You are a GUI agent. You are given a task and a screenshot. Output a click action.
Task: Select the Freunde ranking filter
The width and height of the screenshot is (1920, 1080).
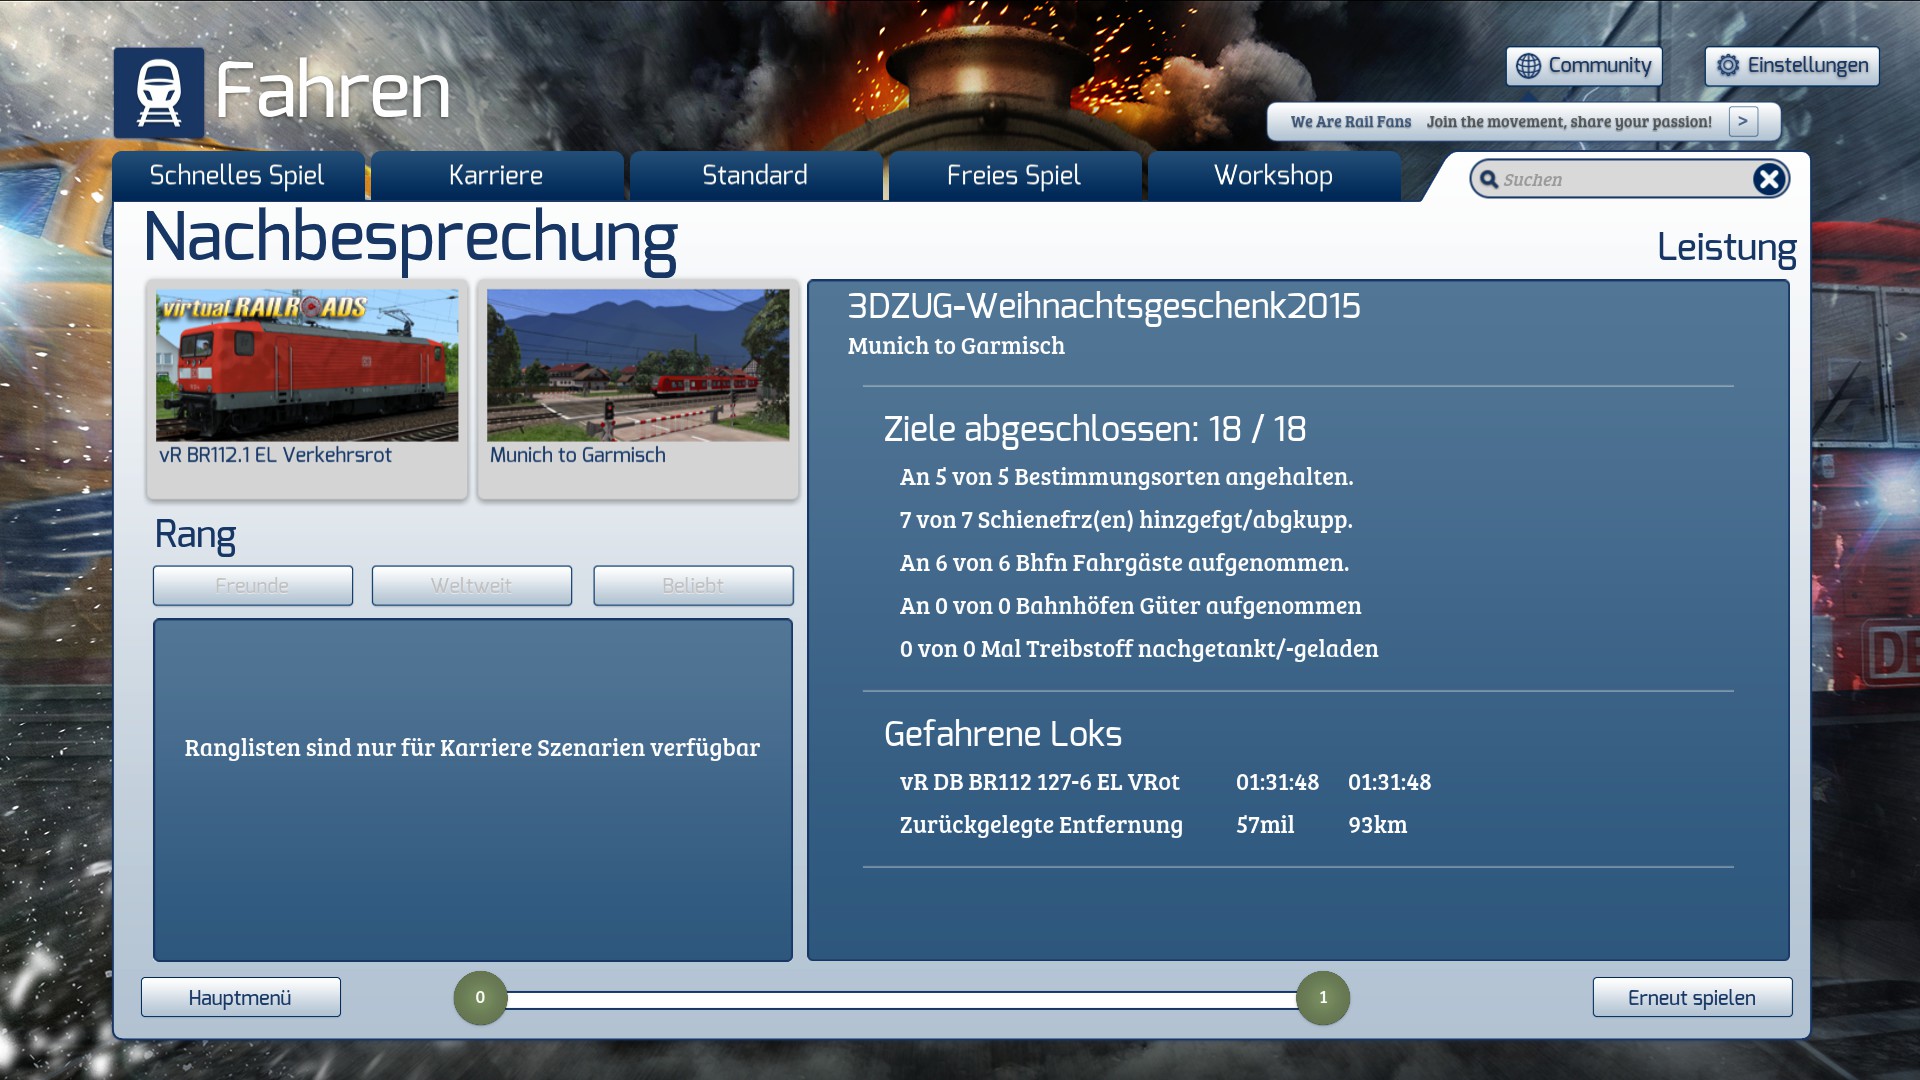click(252, 586)
